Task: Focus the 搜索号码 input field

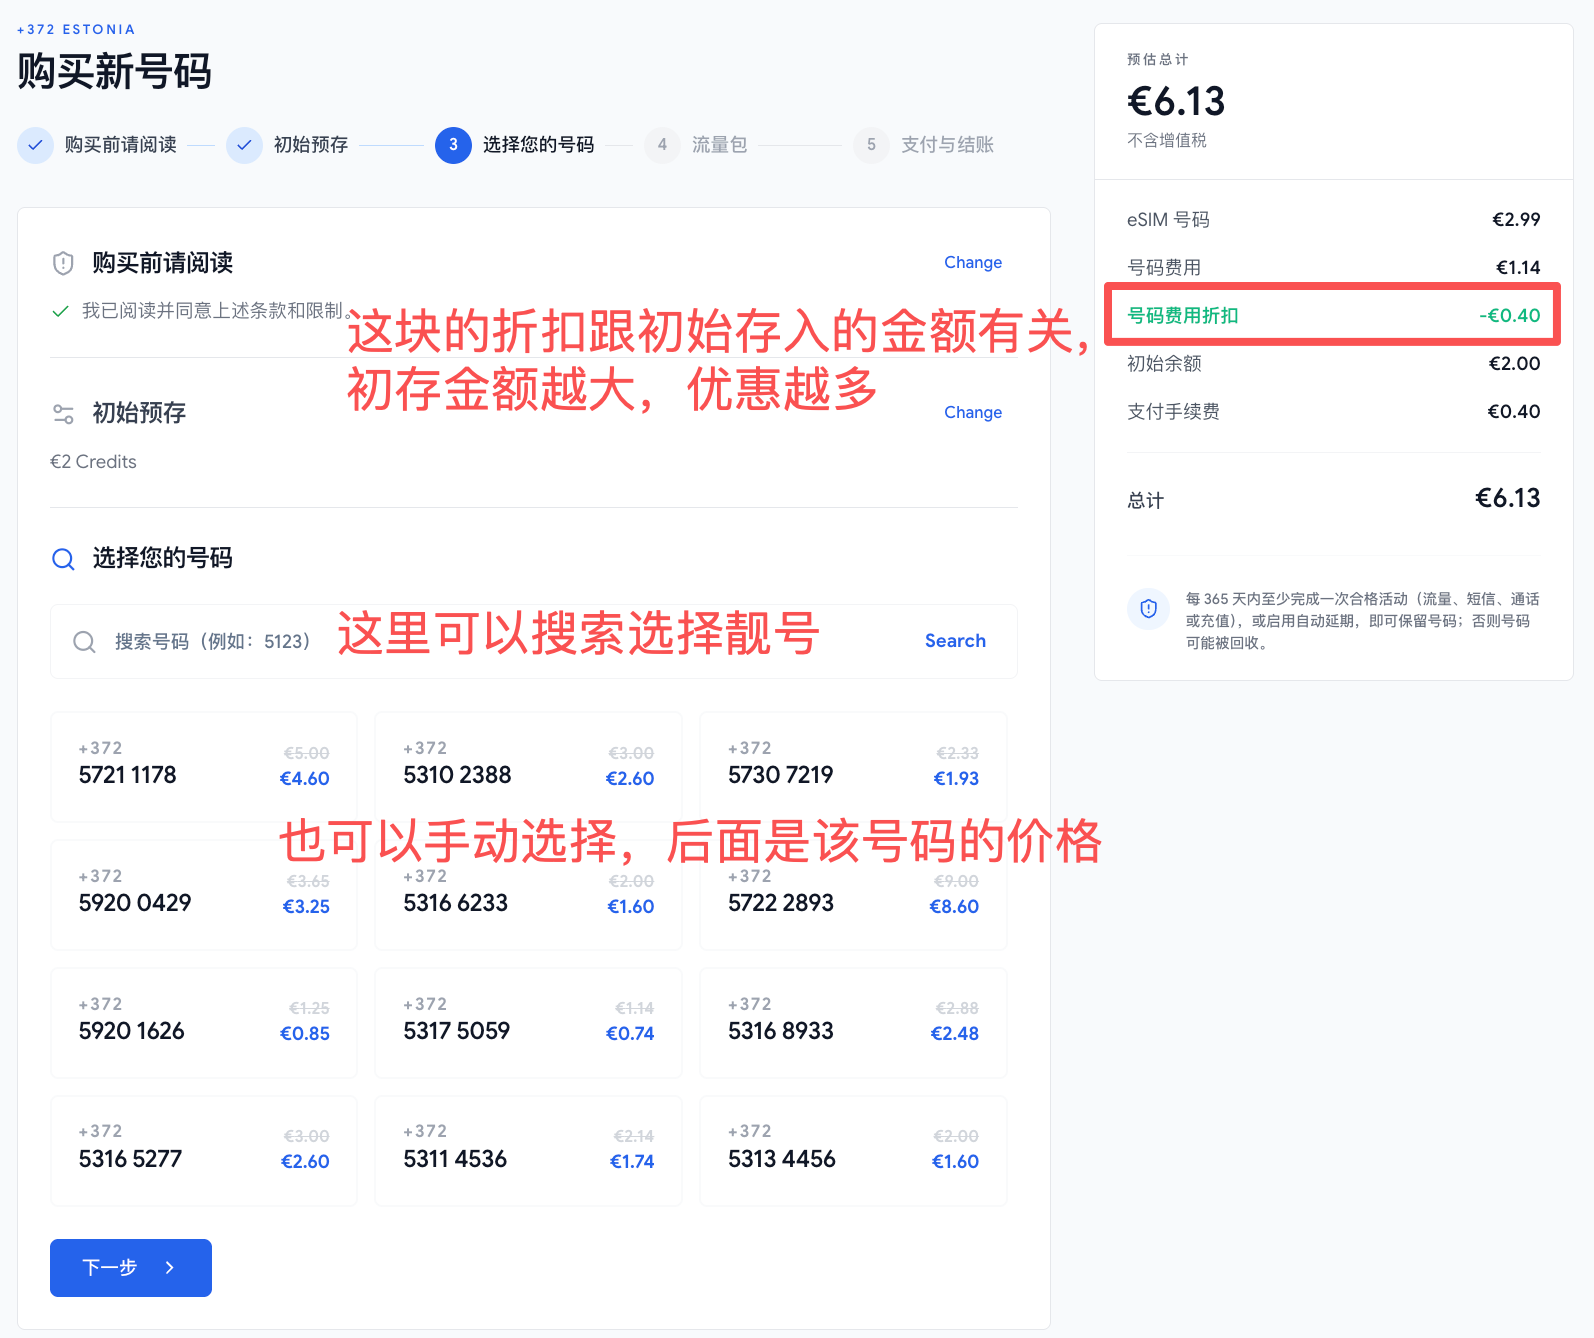Action: coord(534,641)
